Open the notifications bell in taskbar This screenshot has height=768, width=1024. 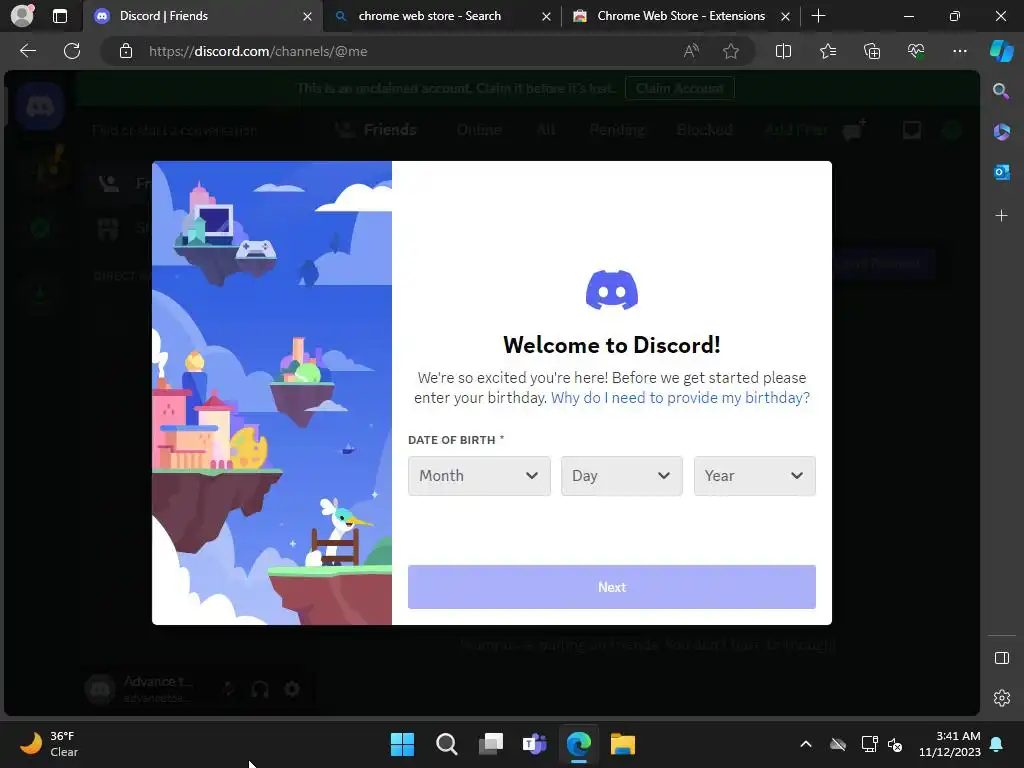point(997,744)
